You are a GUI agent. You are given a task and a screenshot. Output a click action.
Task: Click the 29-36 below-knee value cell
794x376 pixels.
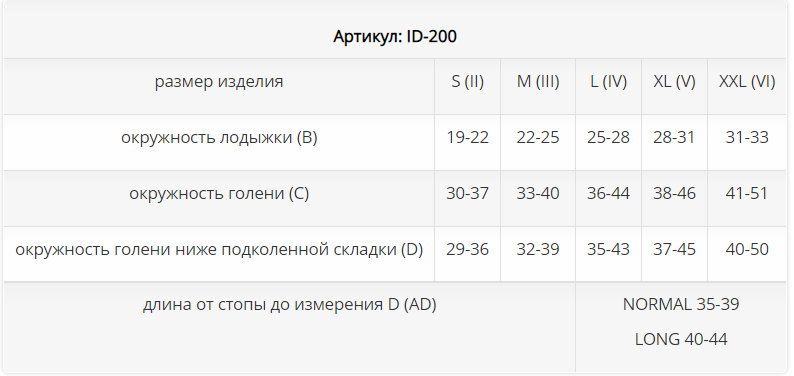point(467,249)
